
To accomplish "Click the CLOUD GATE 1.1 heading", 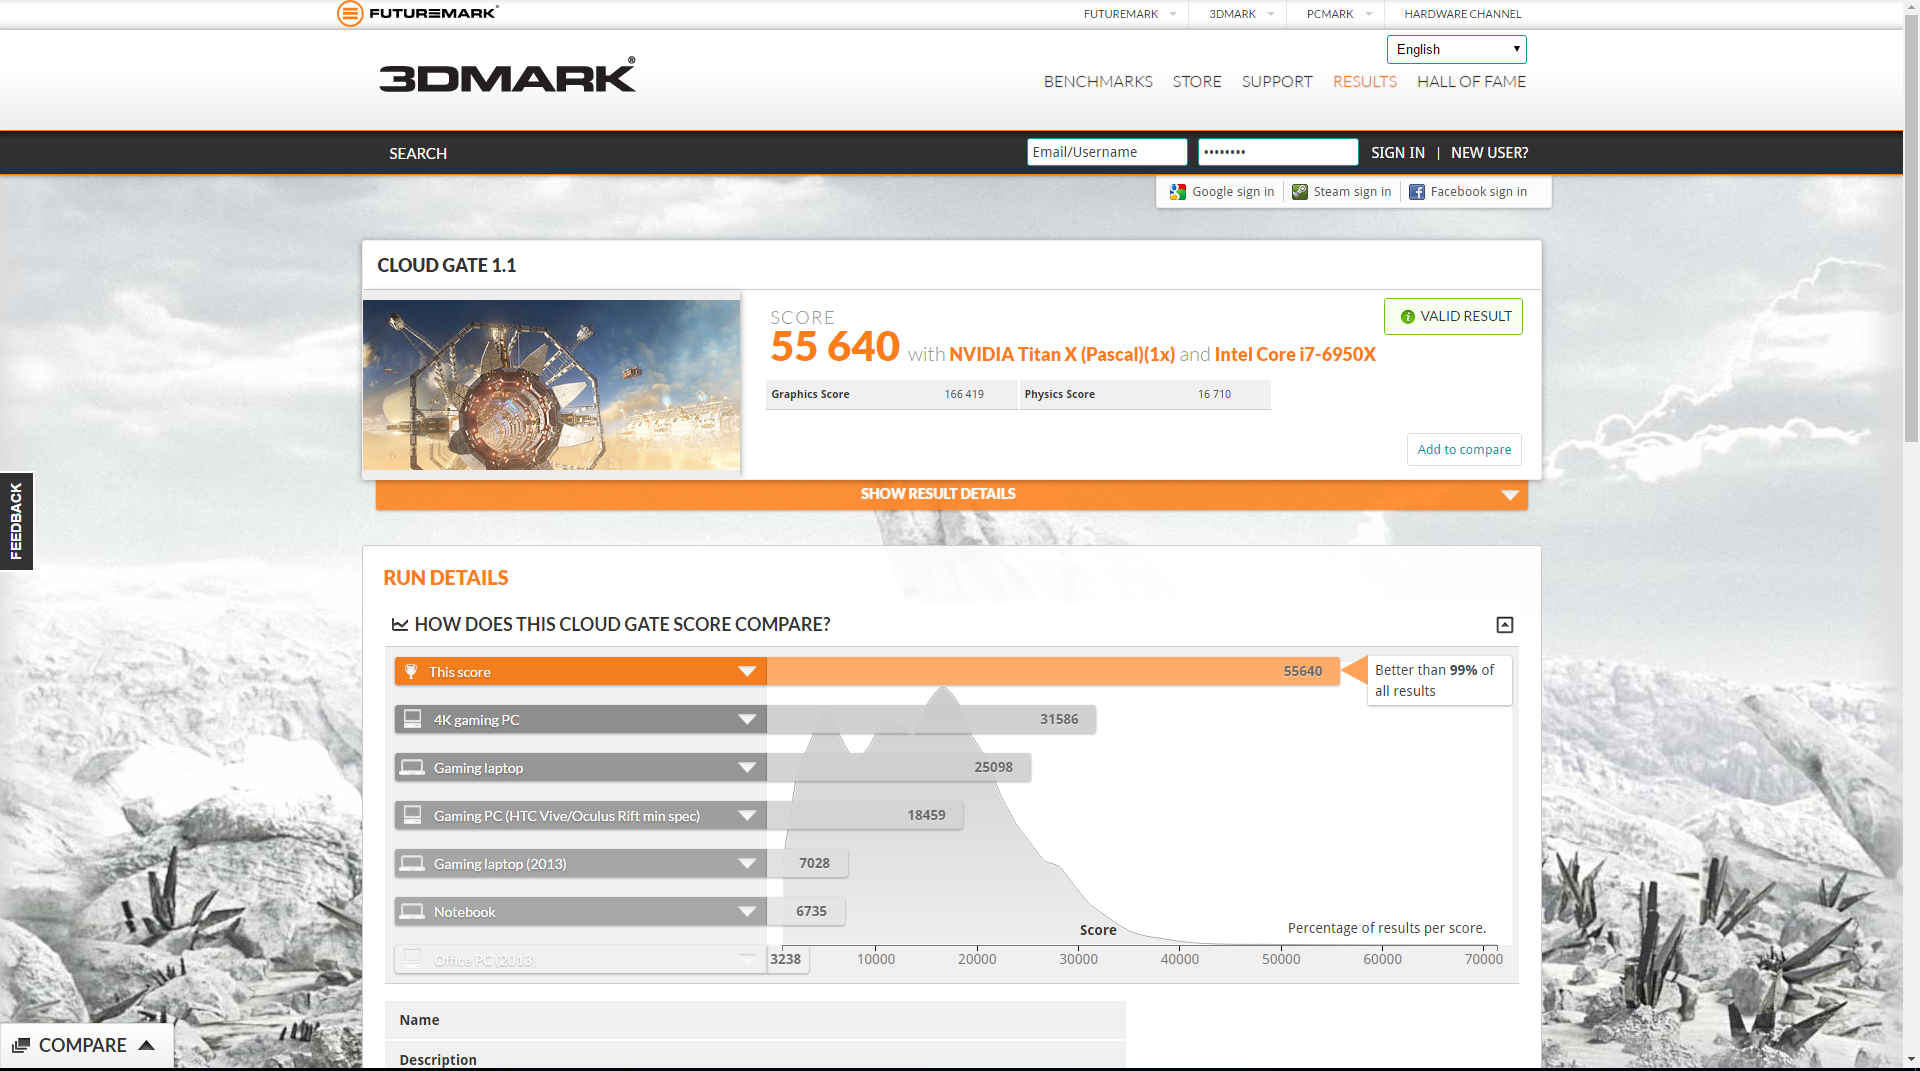I will point(446,265).
